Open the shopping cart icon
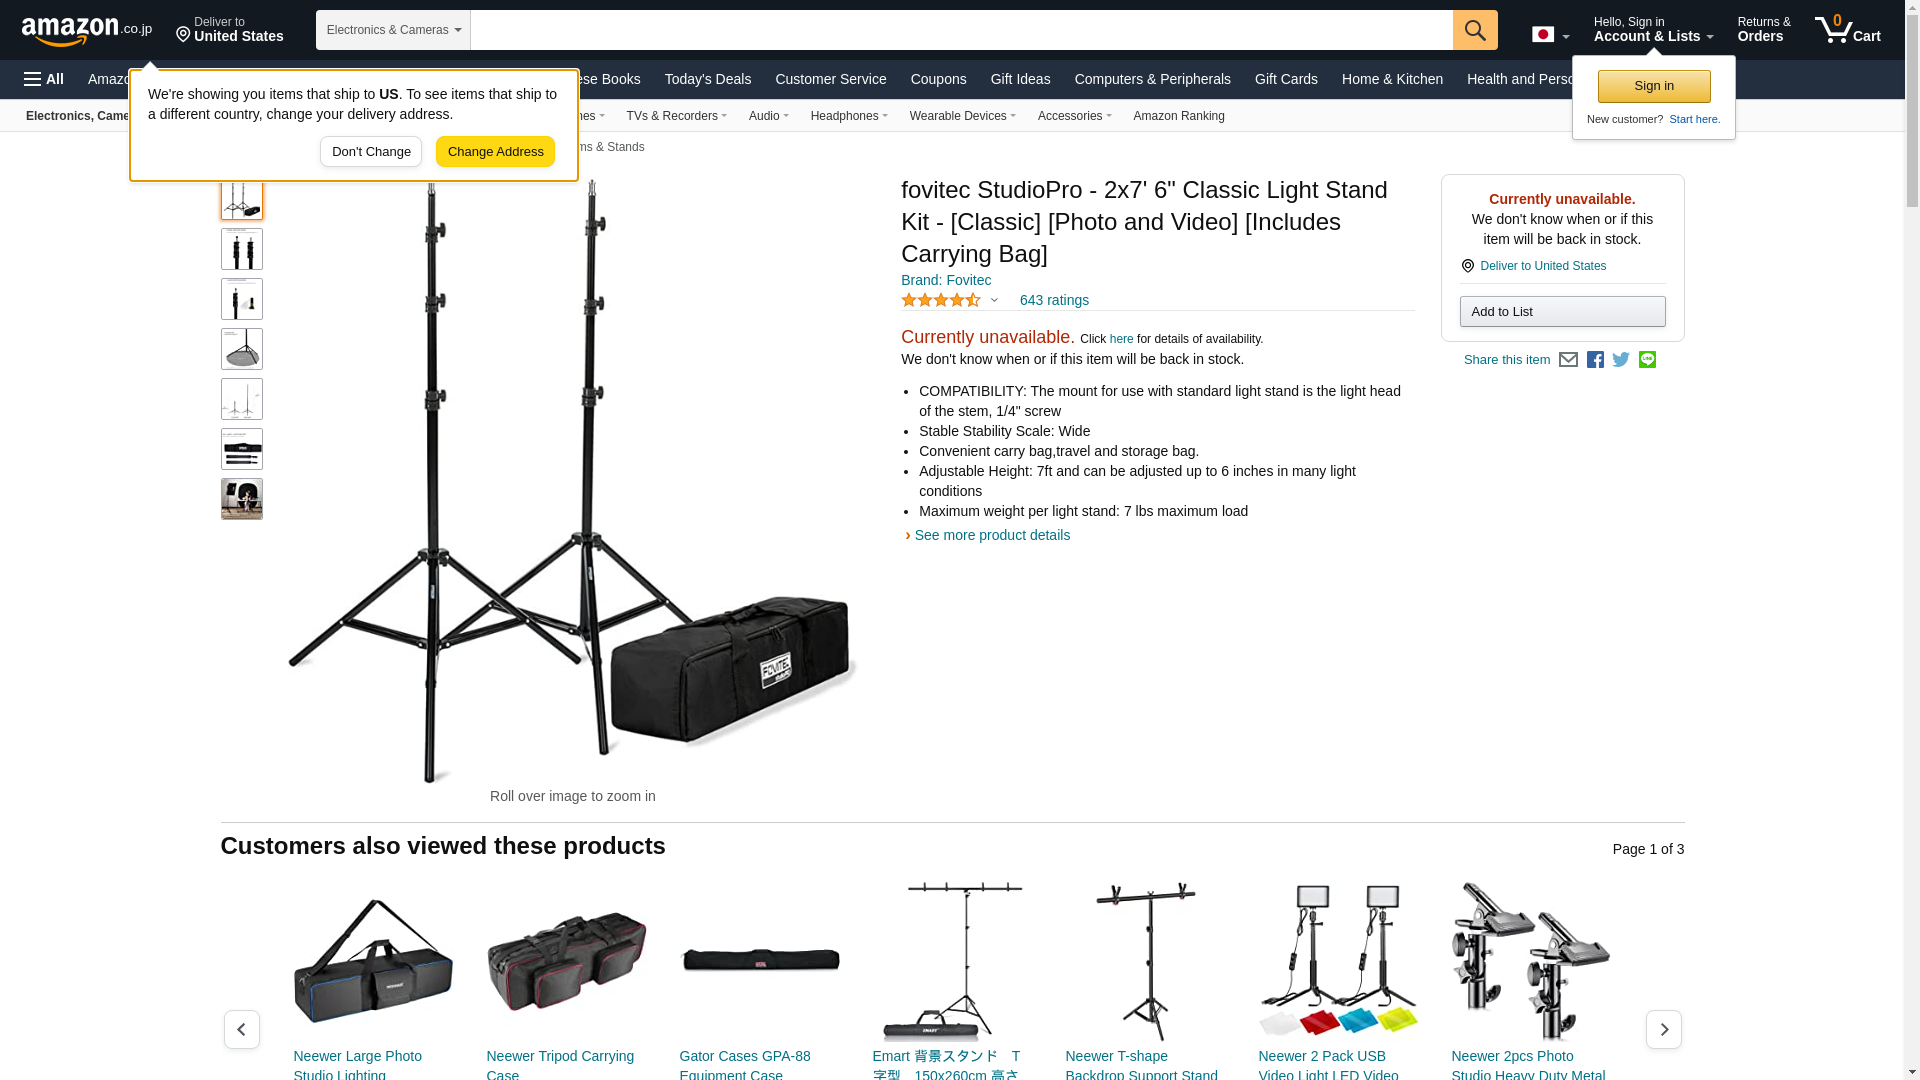 click(1847, 29)
